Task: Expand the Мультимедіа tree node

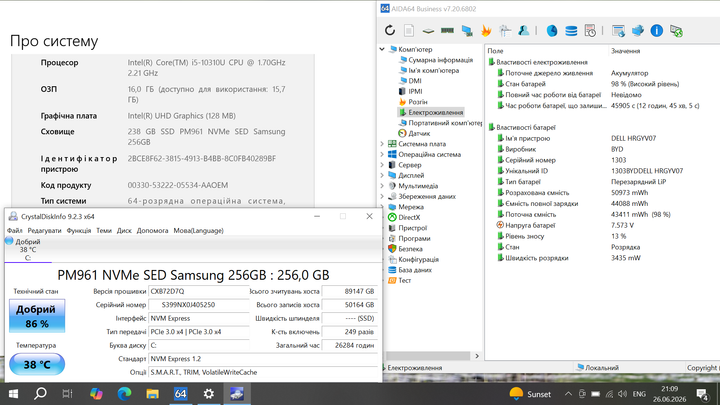Action: pos(382,186)
